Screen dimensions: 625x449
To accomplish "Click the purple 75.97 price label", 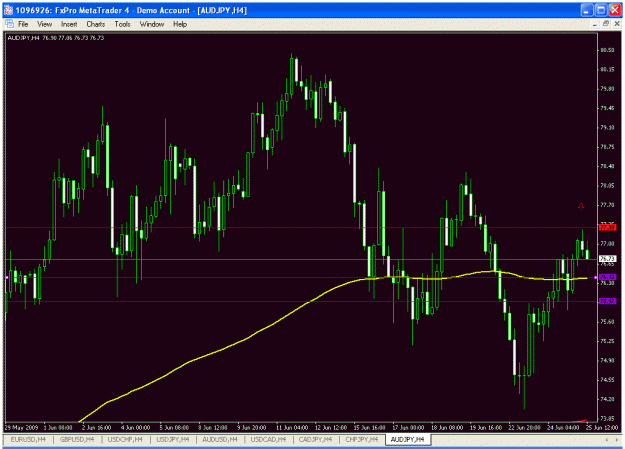I will pyautogui.click(x=607, y=301).
